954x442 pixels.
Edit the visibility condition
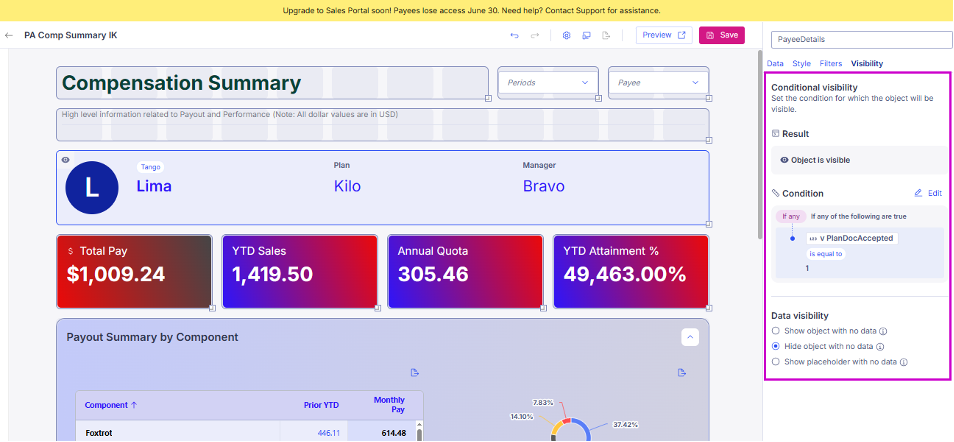tap(928, 193)
